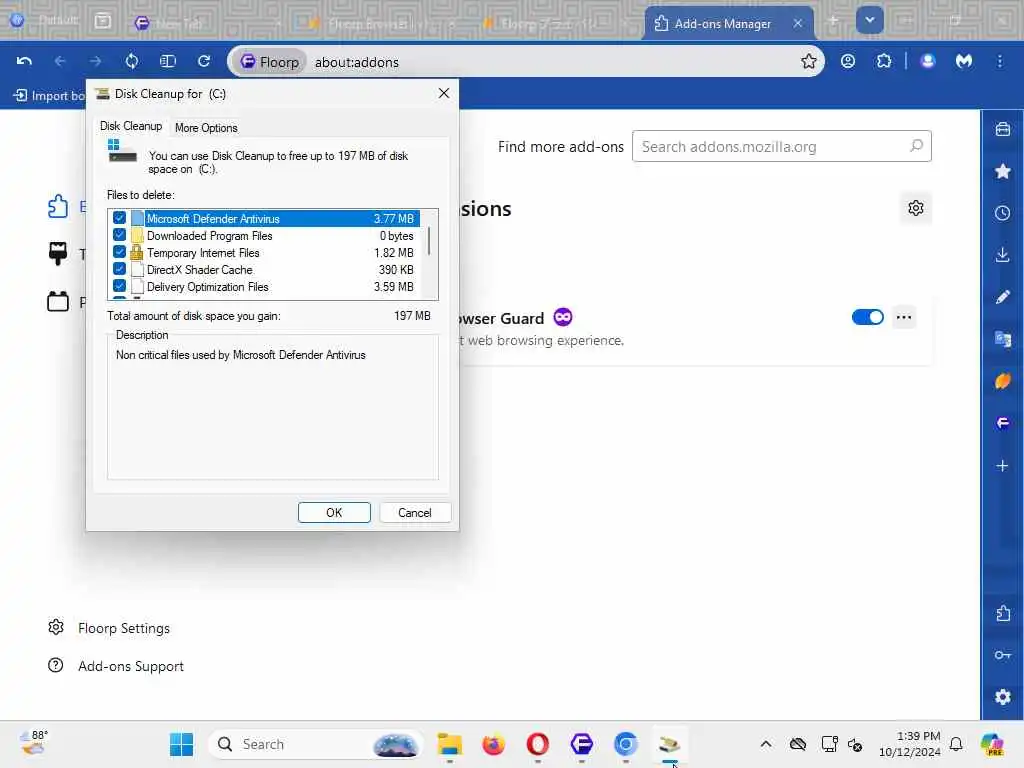1024x768 pixels.
Task: Open Windows Start menu
Action: click(182, 744)
